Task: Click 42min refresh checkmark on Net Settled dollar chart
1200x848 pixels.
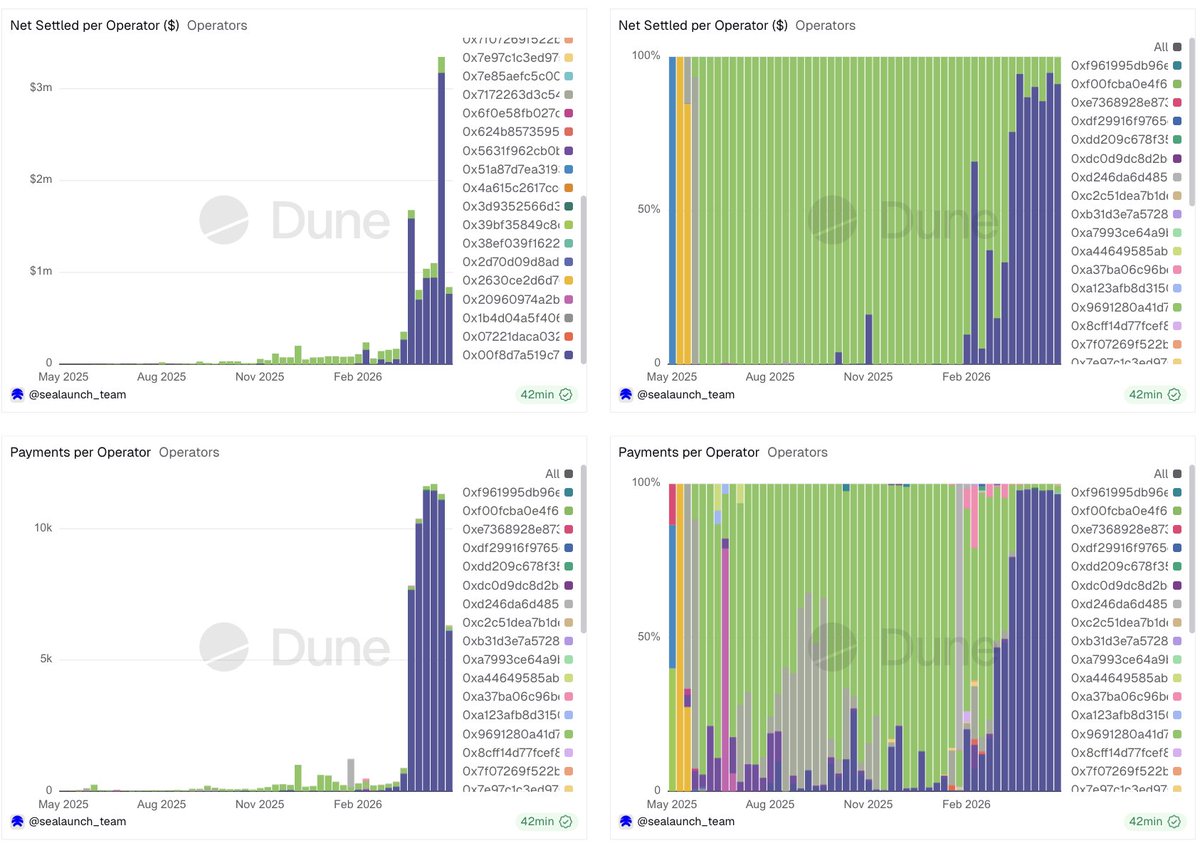Action: (566, 394)
